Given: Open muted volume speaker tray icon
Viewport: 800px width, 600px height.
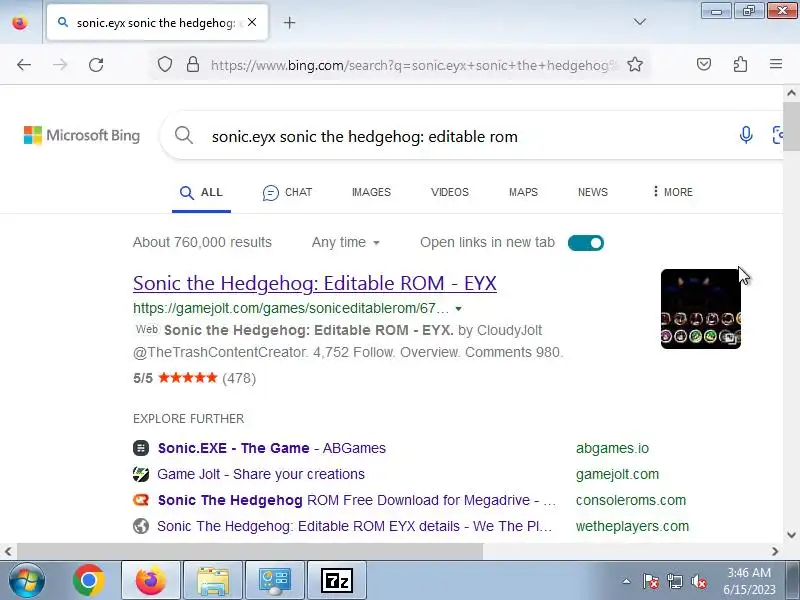Looking at the screenshot, I should (698, 581).
